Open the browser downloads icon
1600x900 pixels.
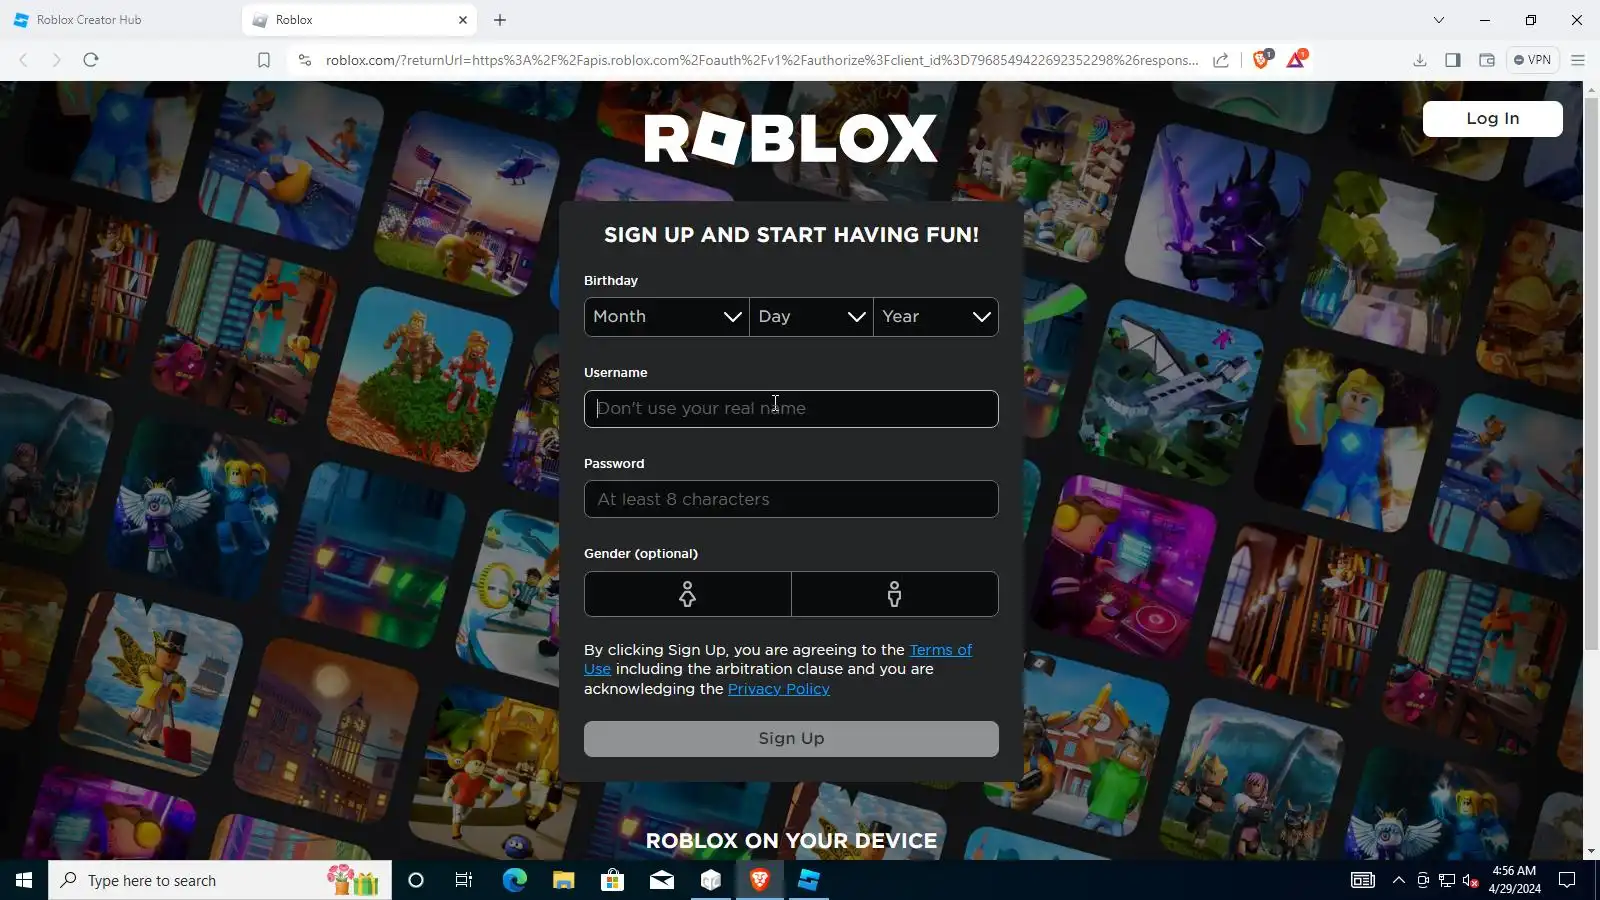[x=1420, y=60]
